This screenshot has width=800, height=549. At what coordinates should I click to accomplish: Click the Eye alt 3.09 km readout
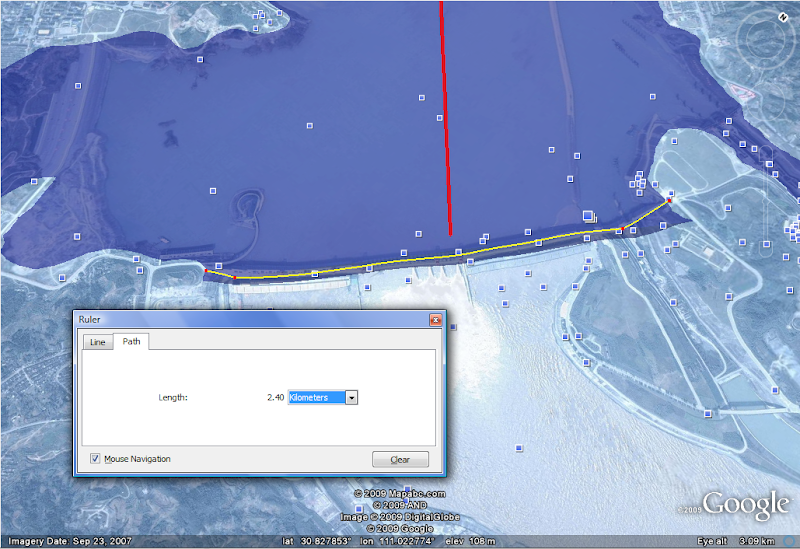pyautogui.click(x=736, y=541)
